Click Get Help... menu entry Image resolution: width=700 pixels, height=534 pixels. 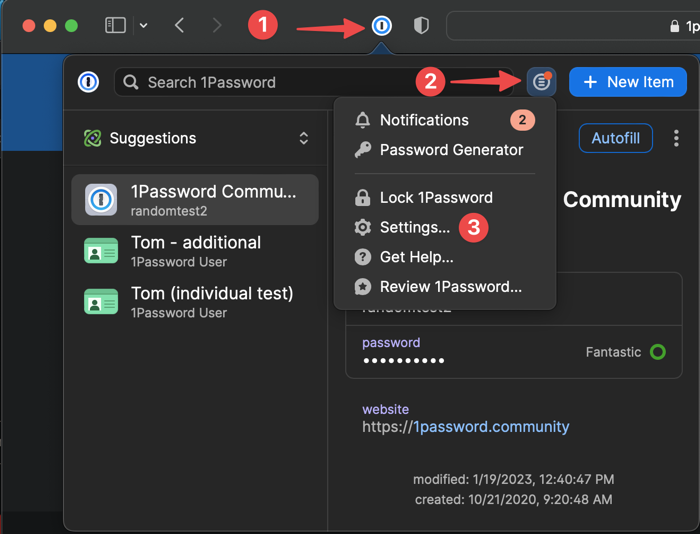(416, 257)
